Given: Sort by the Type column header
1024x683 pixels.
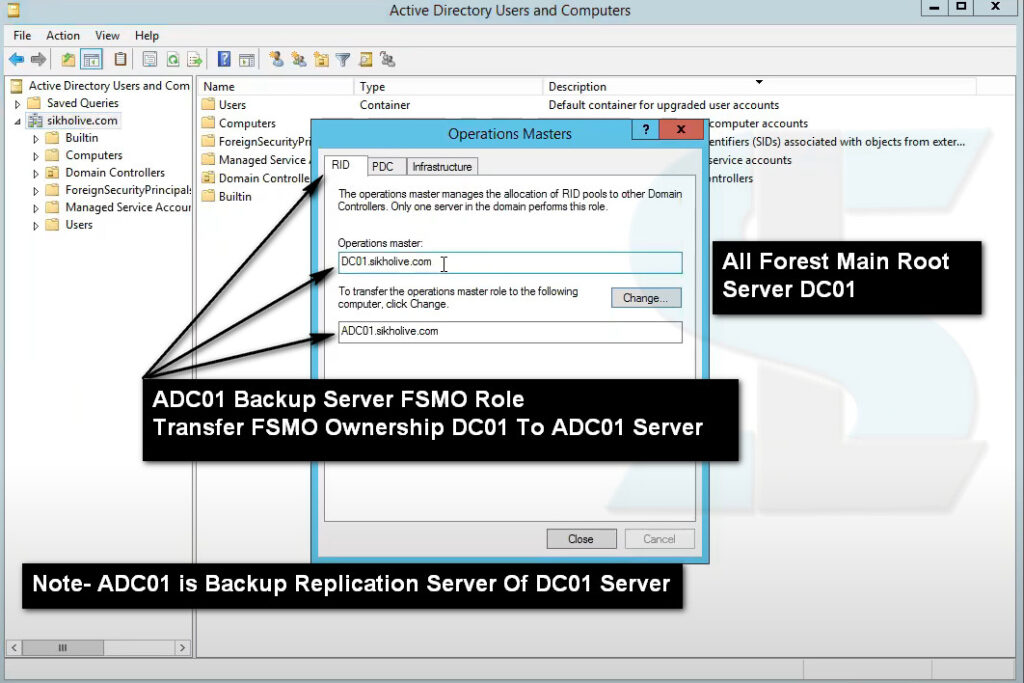Looking at the screenshot, I should point(448,86).
